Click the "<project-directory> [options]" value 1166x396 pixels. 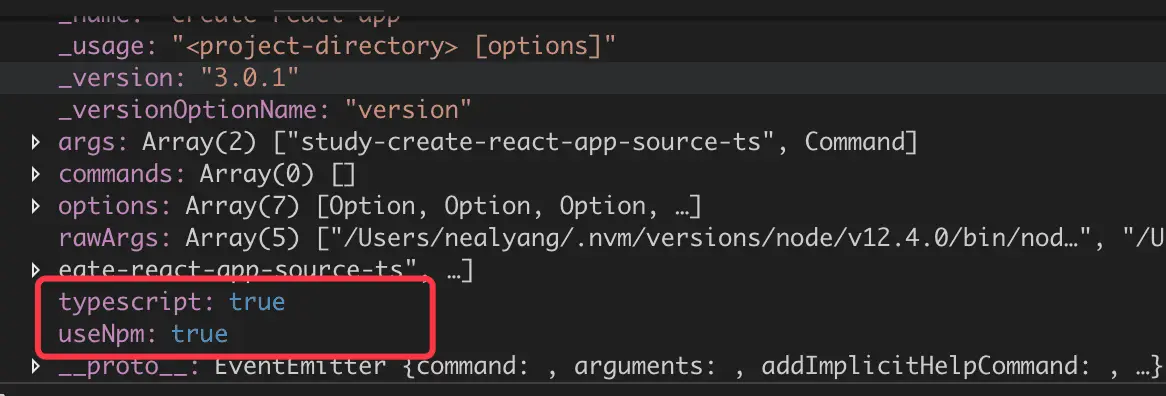pos(395,46)
